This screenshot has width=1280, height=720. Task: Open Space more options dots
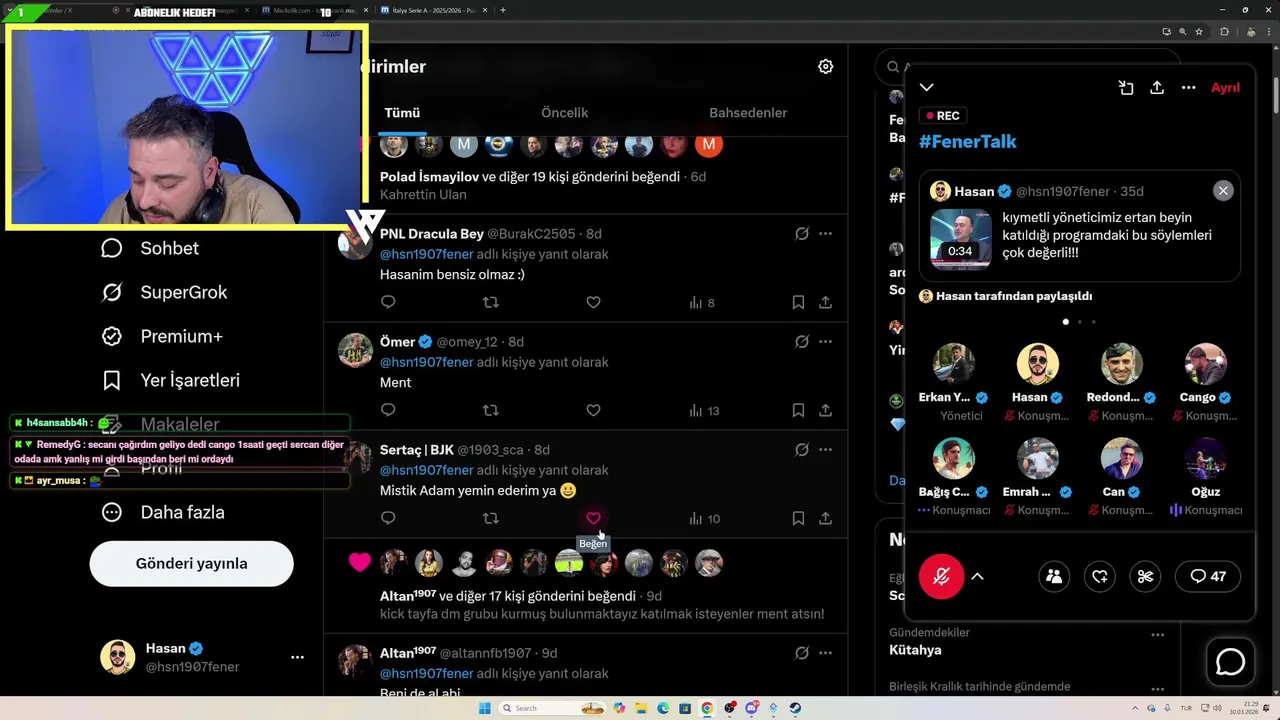point(1188,88)
